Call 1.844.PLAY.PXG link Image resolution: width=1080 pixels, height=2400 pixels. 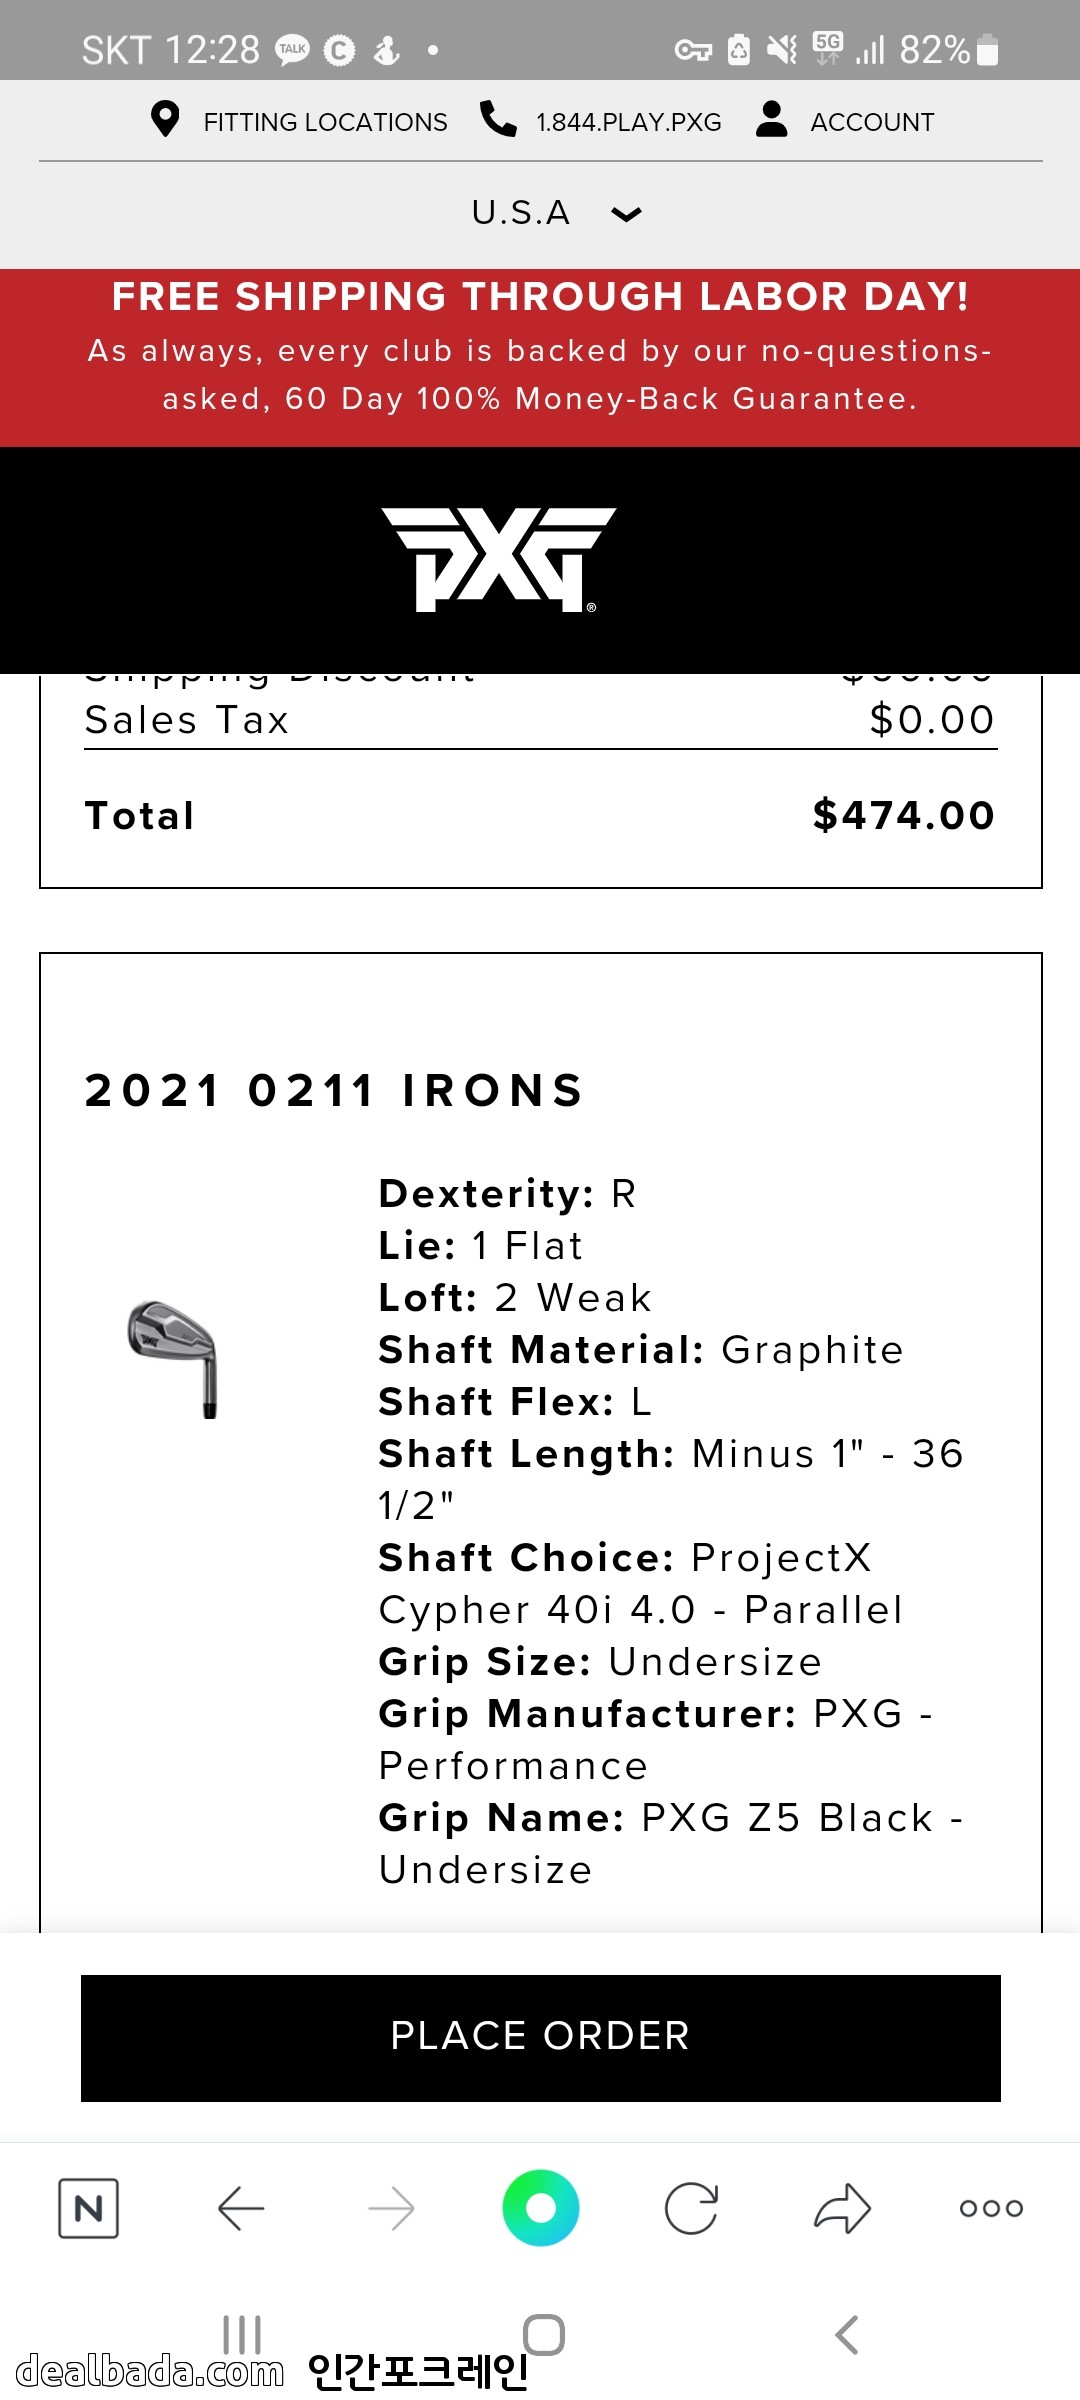(x=628, y=122)
